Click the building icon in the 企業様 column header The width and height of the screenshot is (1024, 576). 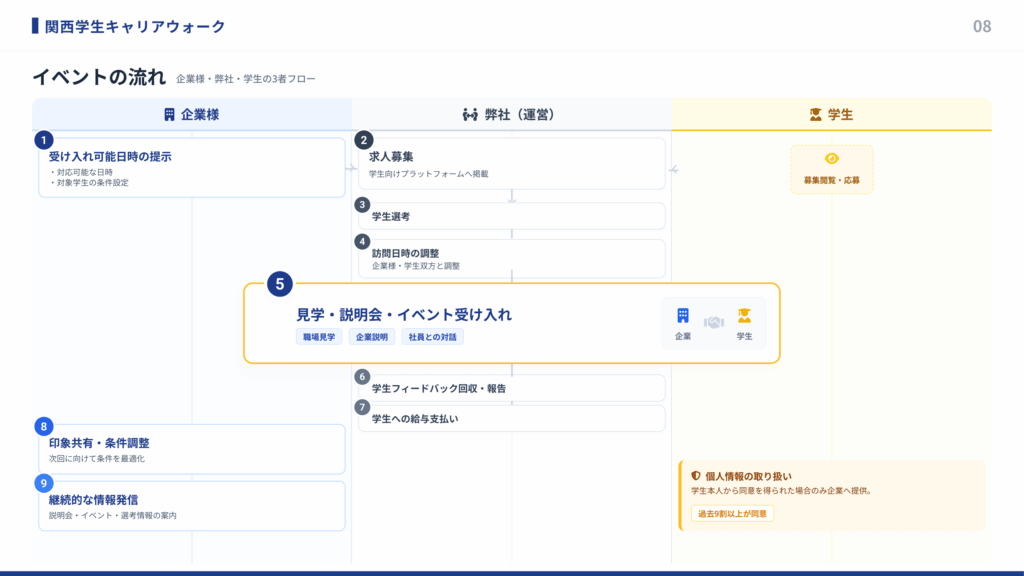(x=169, y=114)
